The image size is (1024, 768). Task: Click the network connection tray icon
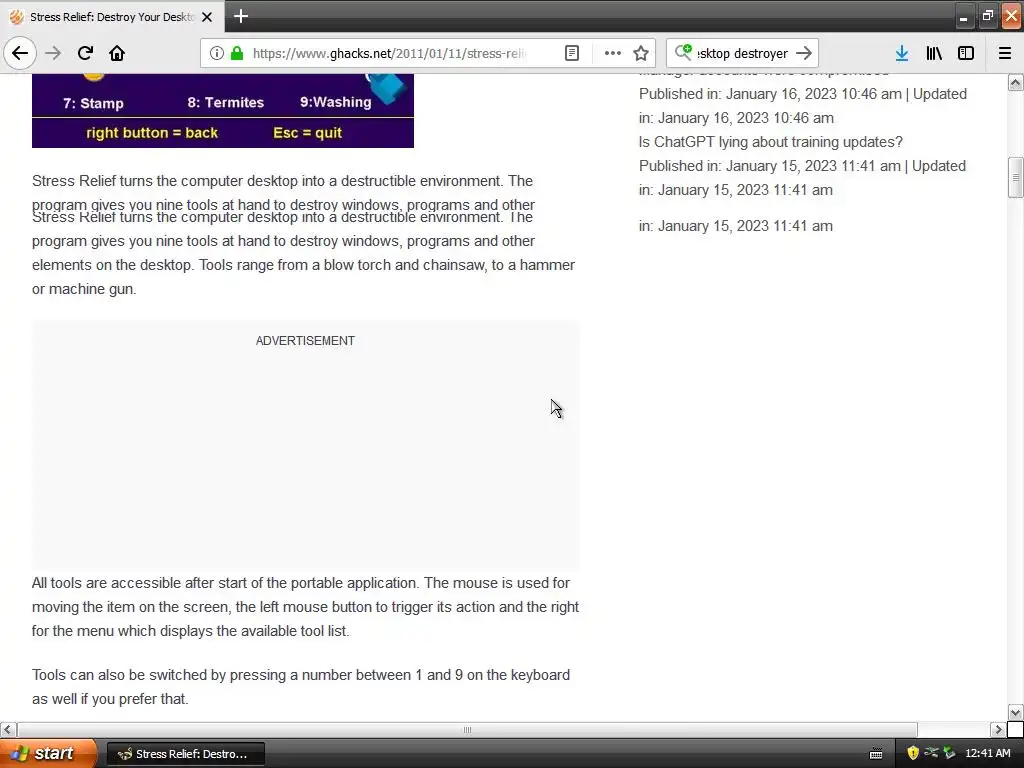point(931,753)
